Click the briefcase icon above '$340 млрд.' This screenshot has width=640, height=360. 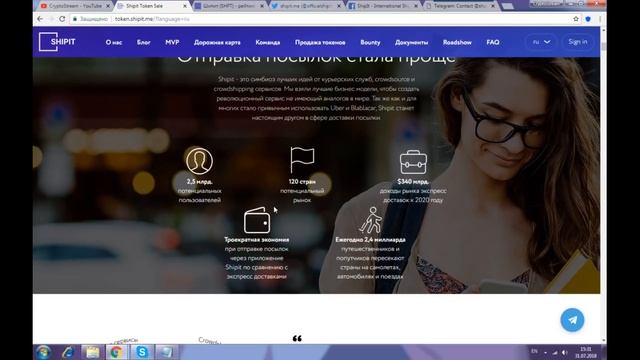(413, 162)
